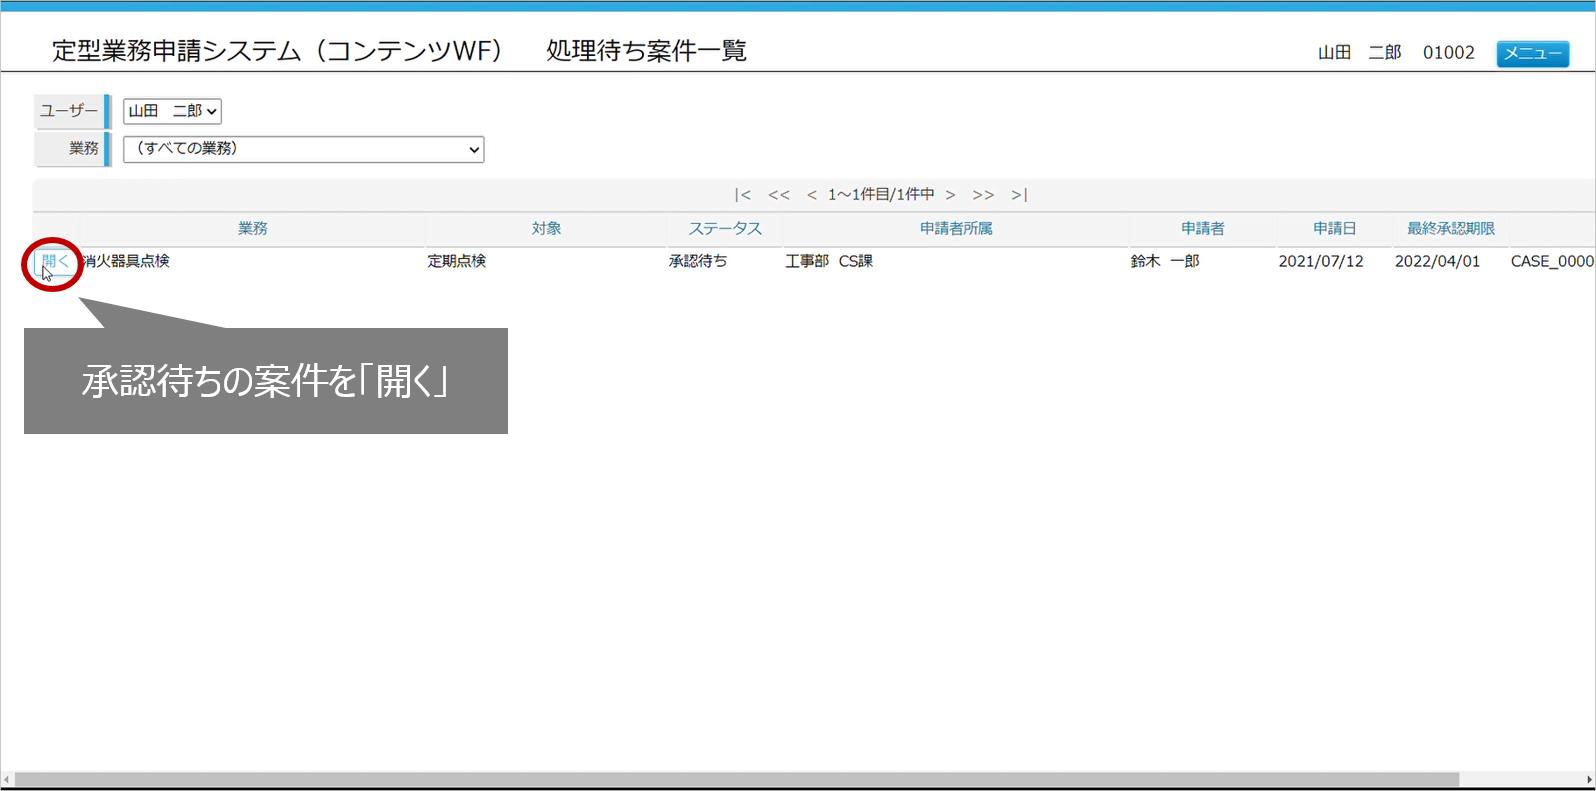Go to previous page with < icon
The height and width of the screenshot is (791, 1596).
(812, 195)
